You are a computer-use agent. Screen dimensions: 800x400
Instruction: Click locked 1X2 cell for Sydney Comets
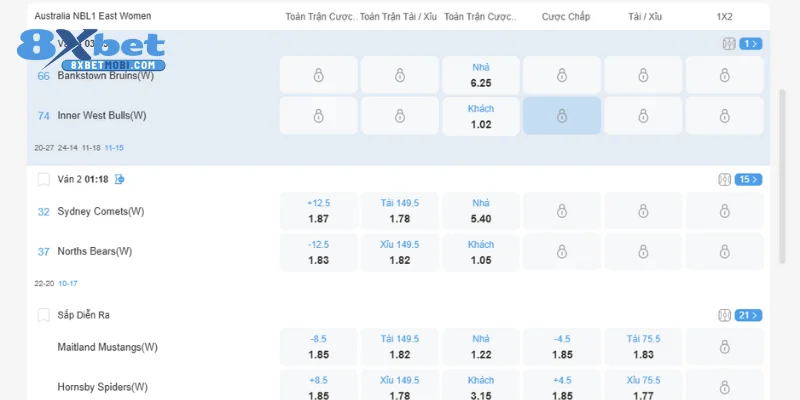(725, 211)
